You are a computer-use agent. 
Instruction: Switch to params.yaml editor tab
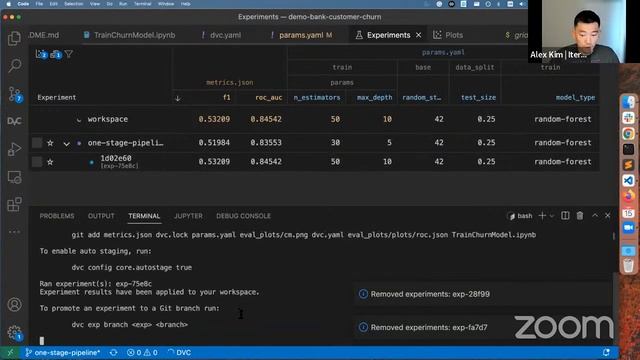(x=302, y=35)
